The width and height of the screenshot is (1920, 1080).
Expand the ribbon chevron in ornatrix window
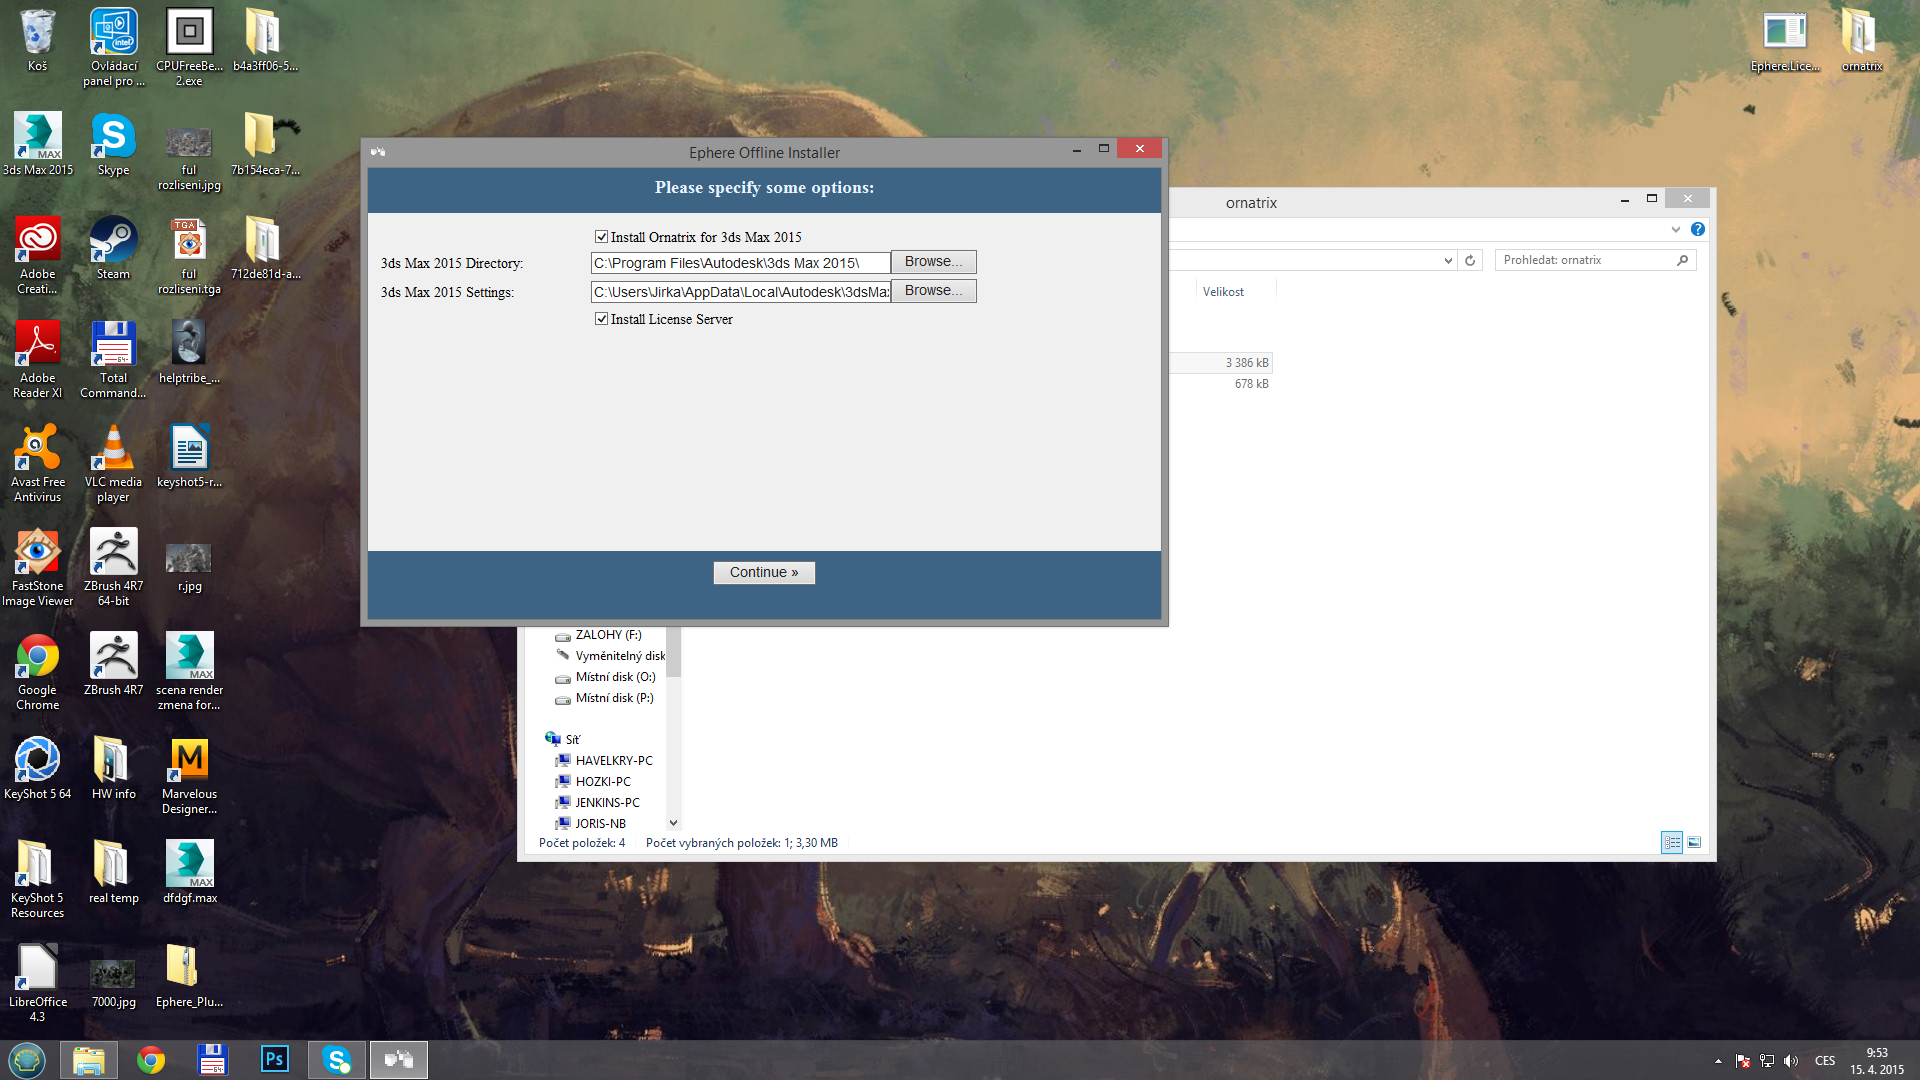tap(1676, 230)
